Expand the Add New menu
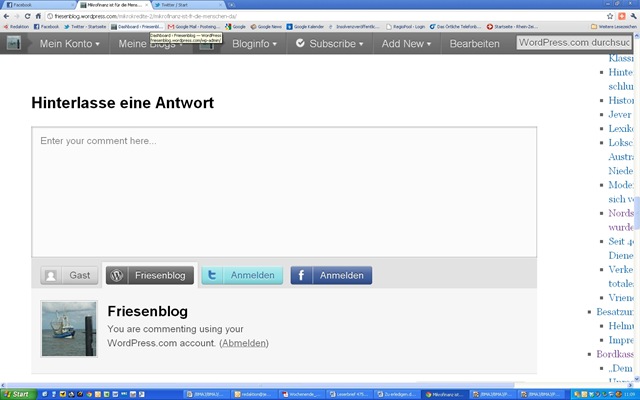This screenshot has height=400, width=640. [x=408, y=44]
